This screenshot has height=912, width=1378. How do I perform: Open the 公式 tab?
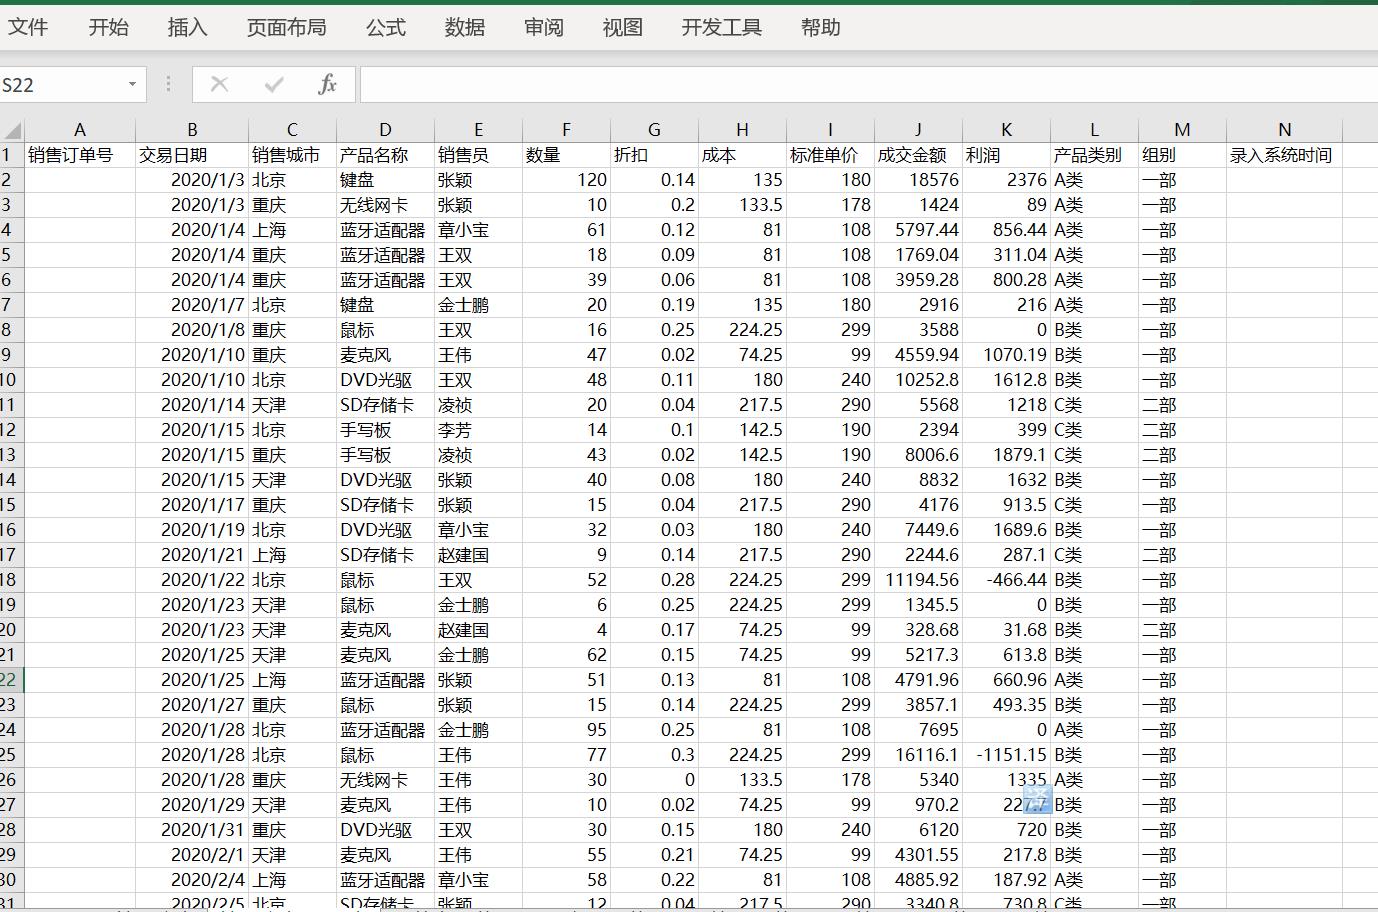[x=385, y=28]
